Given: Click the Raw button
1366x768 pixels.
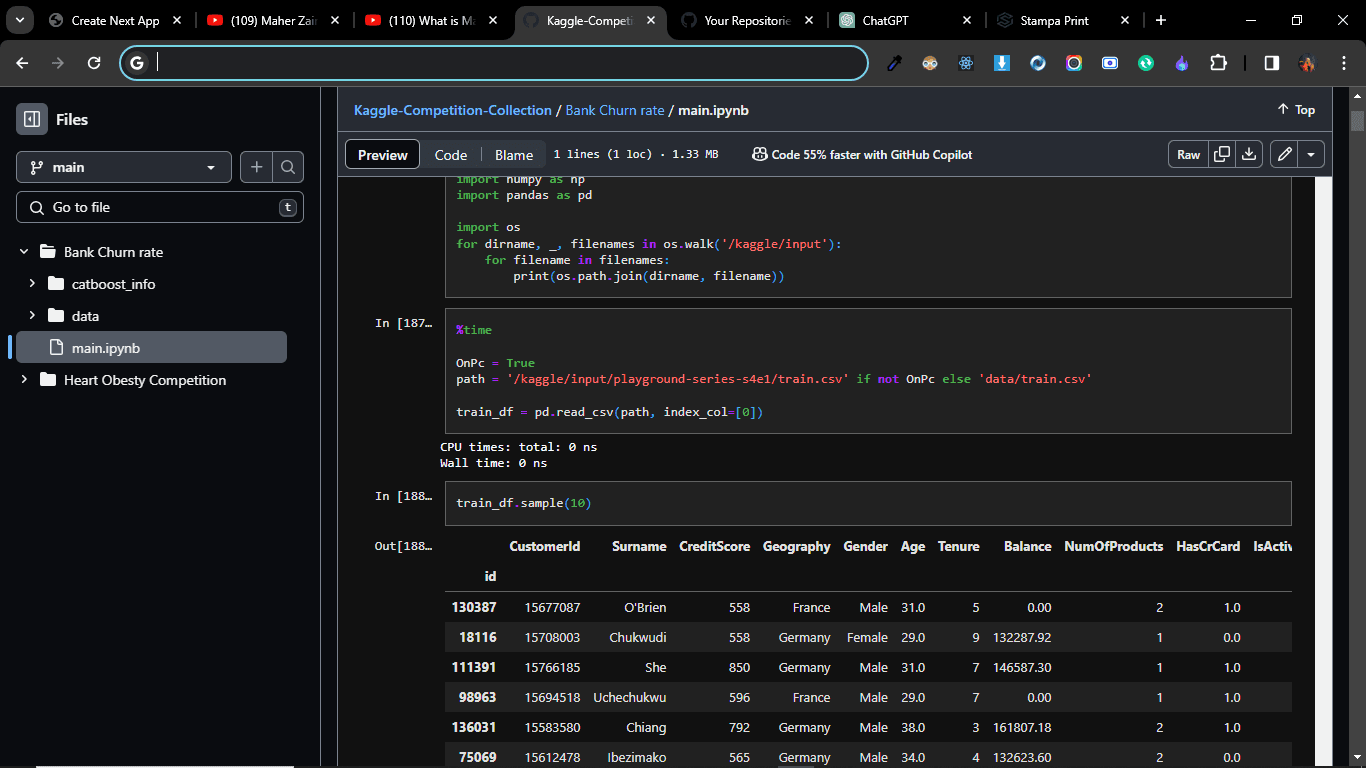Looking at the screenshot, I should point(1188,154).
